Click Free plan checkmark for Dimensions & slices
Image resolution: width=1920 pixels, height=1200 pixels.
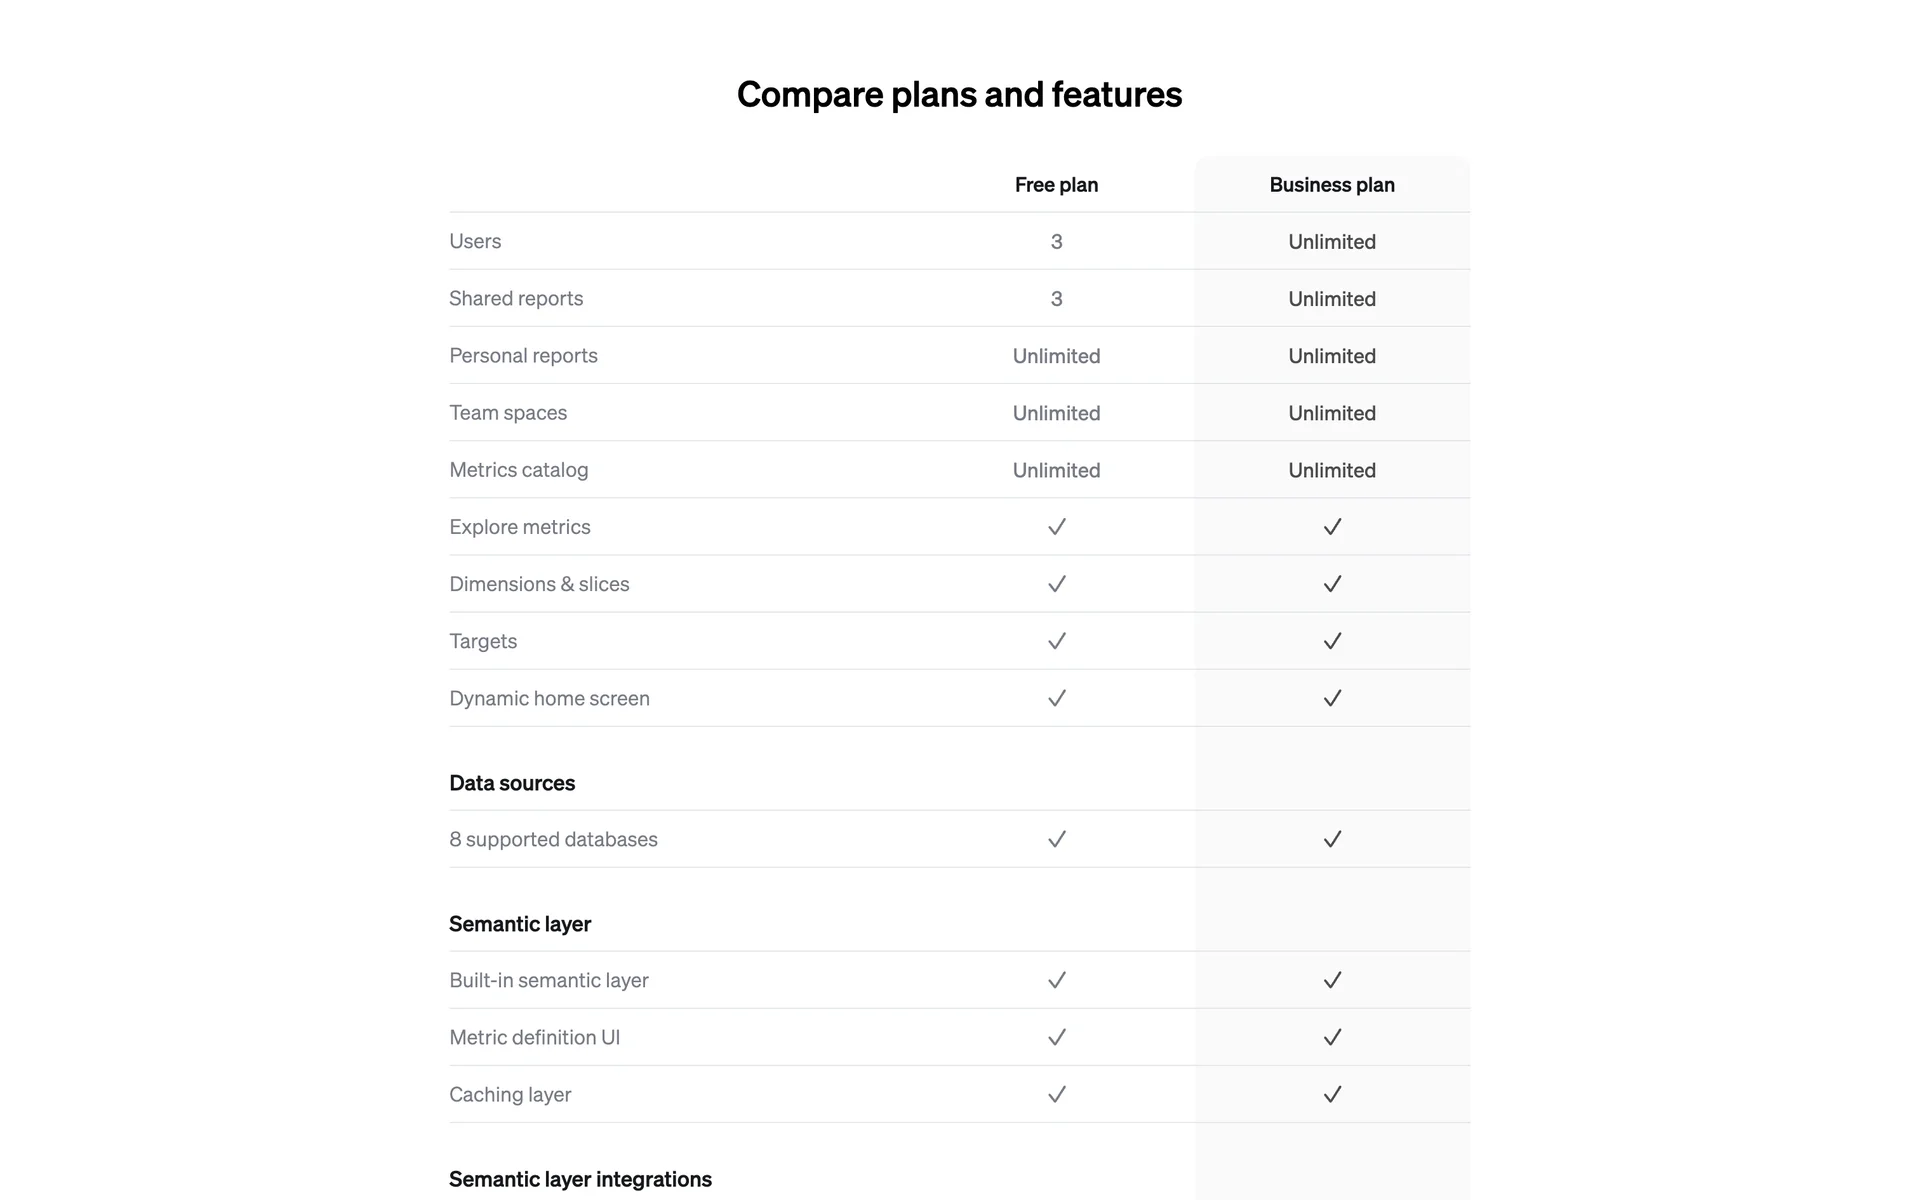[x=1056, y=584]
